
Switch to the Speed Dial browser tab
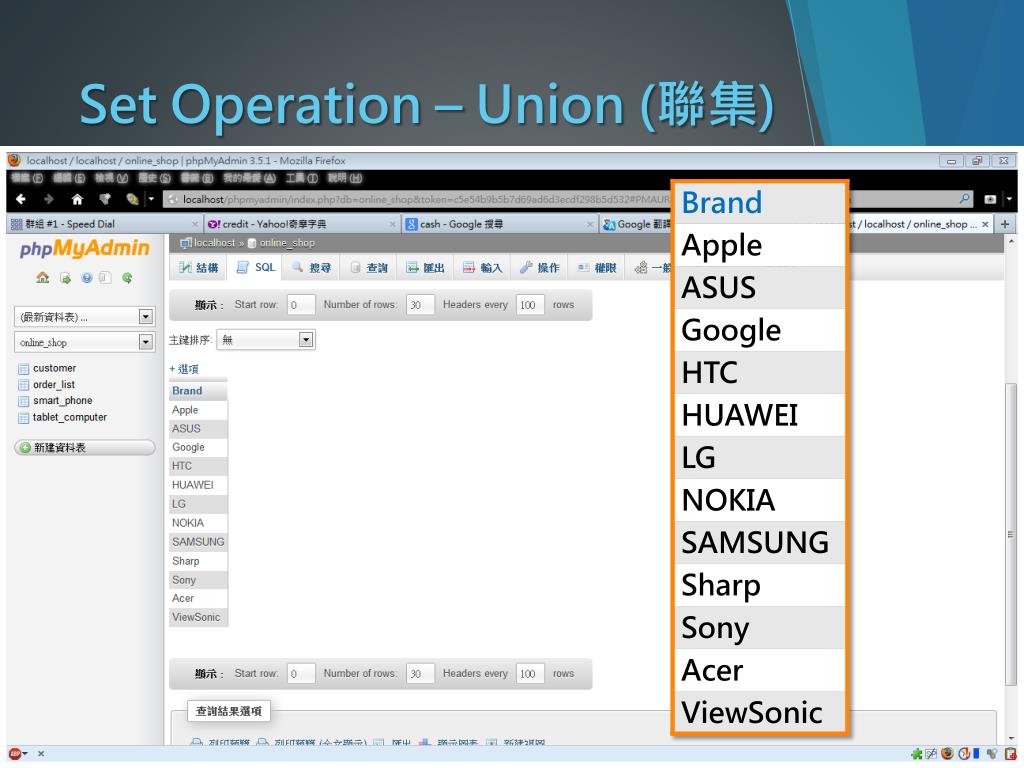point(103,224)
